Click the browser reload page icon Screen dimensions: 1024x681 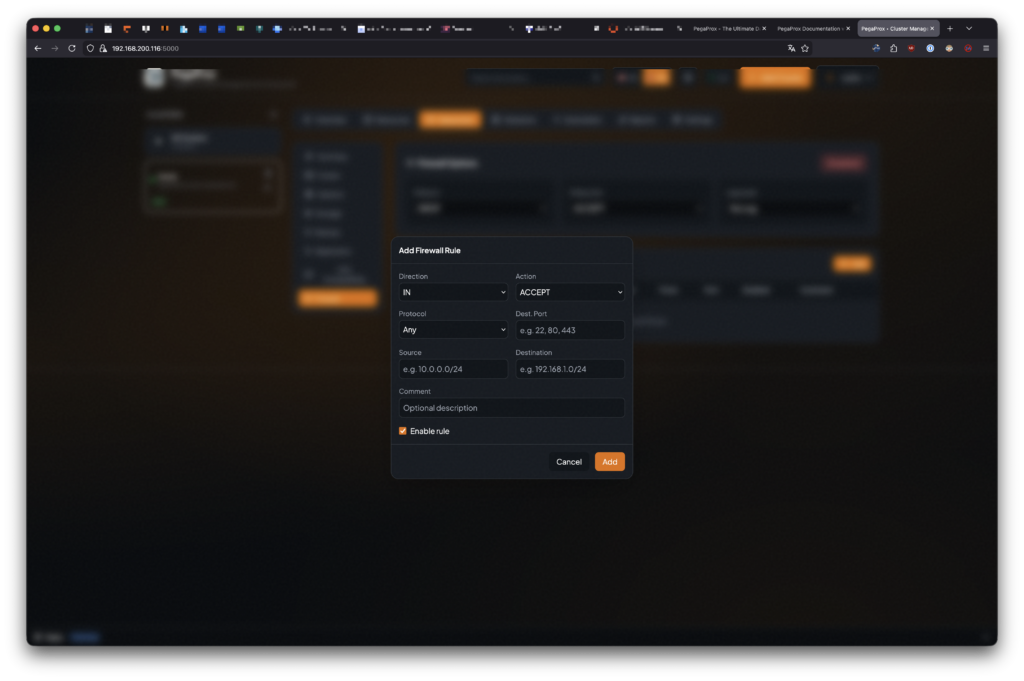point(72,48)
